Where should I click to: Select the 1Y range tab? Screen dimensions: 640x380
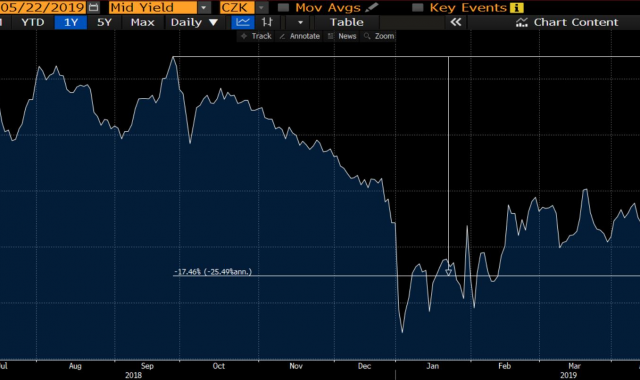[71, 22]
